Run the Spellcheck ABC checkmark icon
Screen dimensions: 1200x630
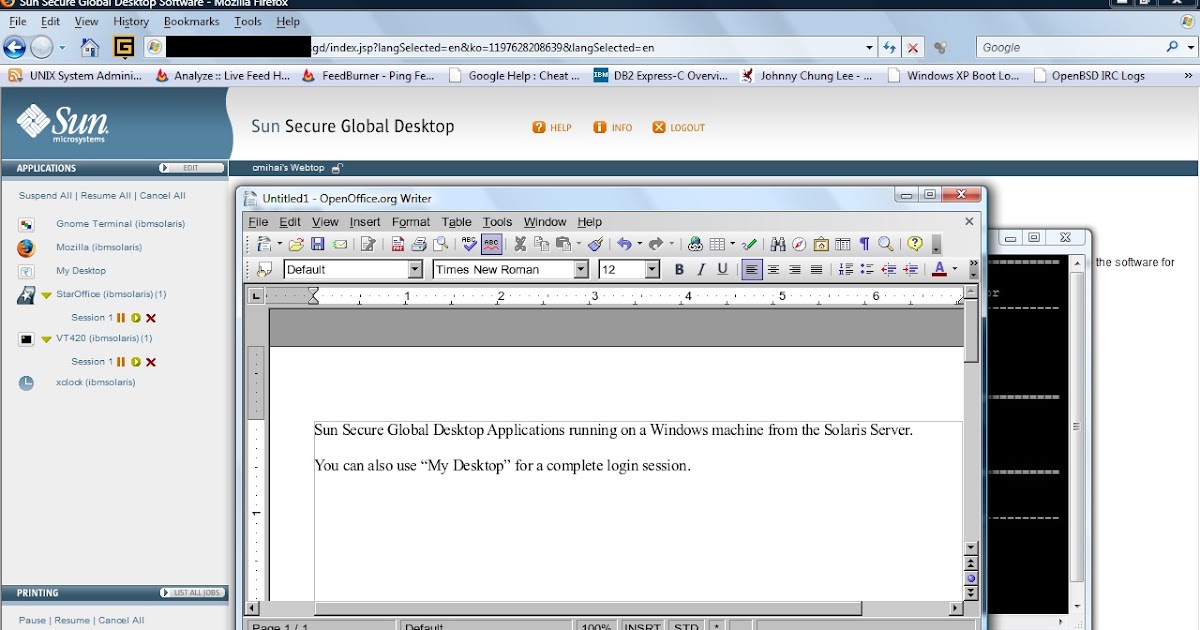(x=469, y=244)
